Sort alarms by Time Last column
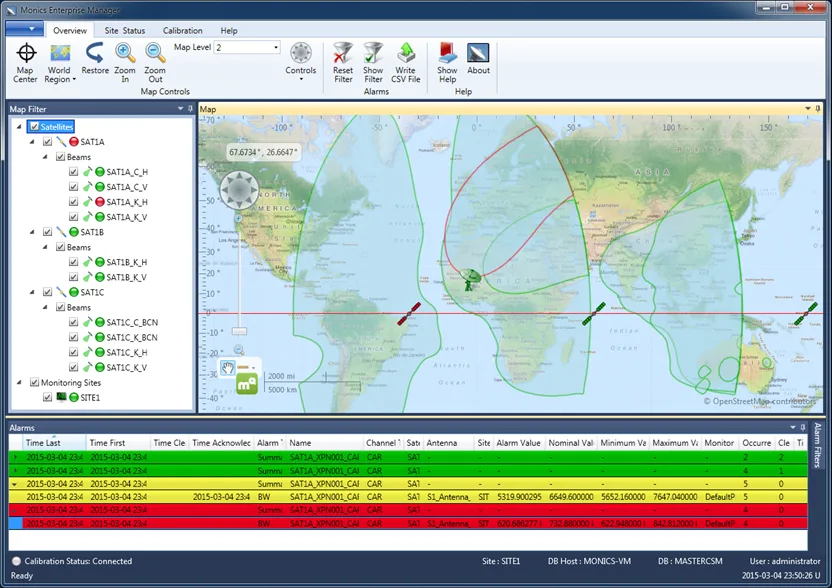The image size is (832, 588). [x=54, y=443]
